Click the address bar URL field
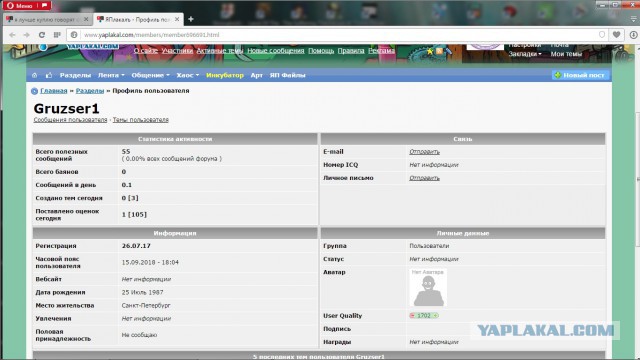The width and height of the screenshot is (640, 360). [x=339, y=35]
